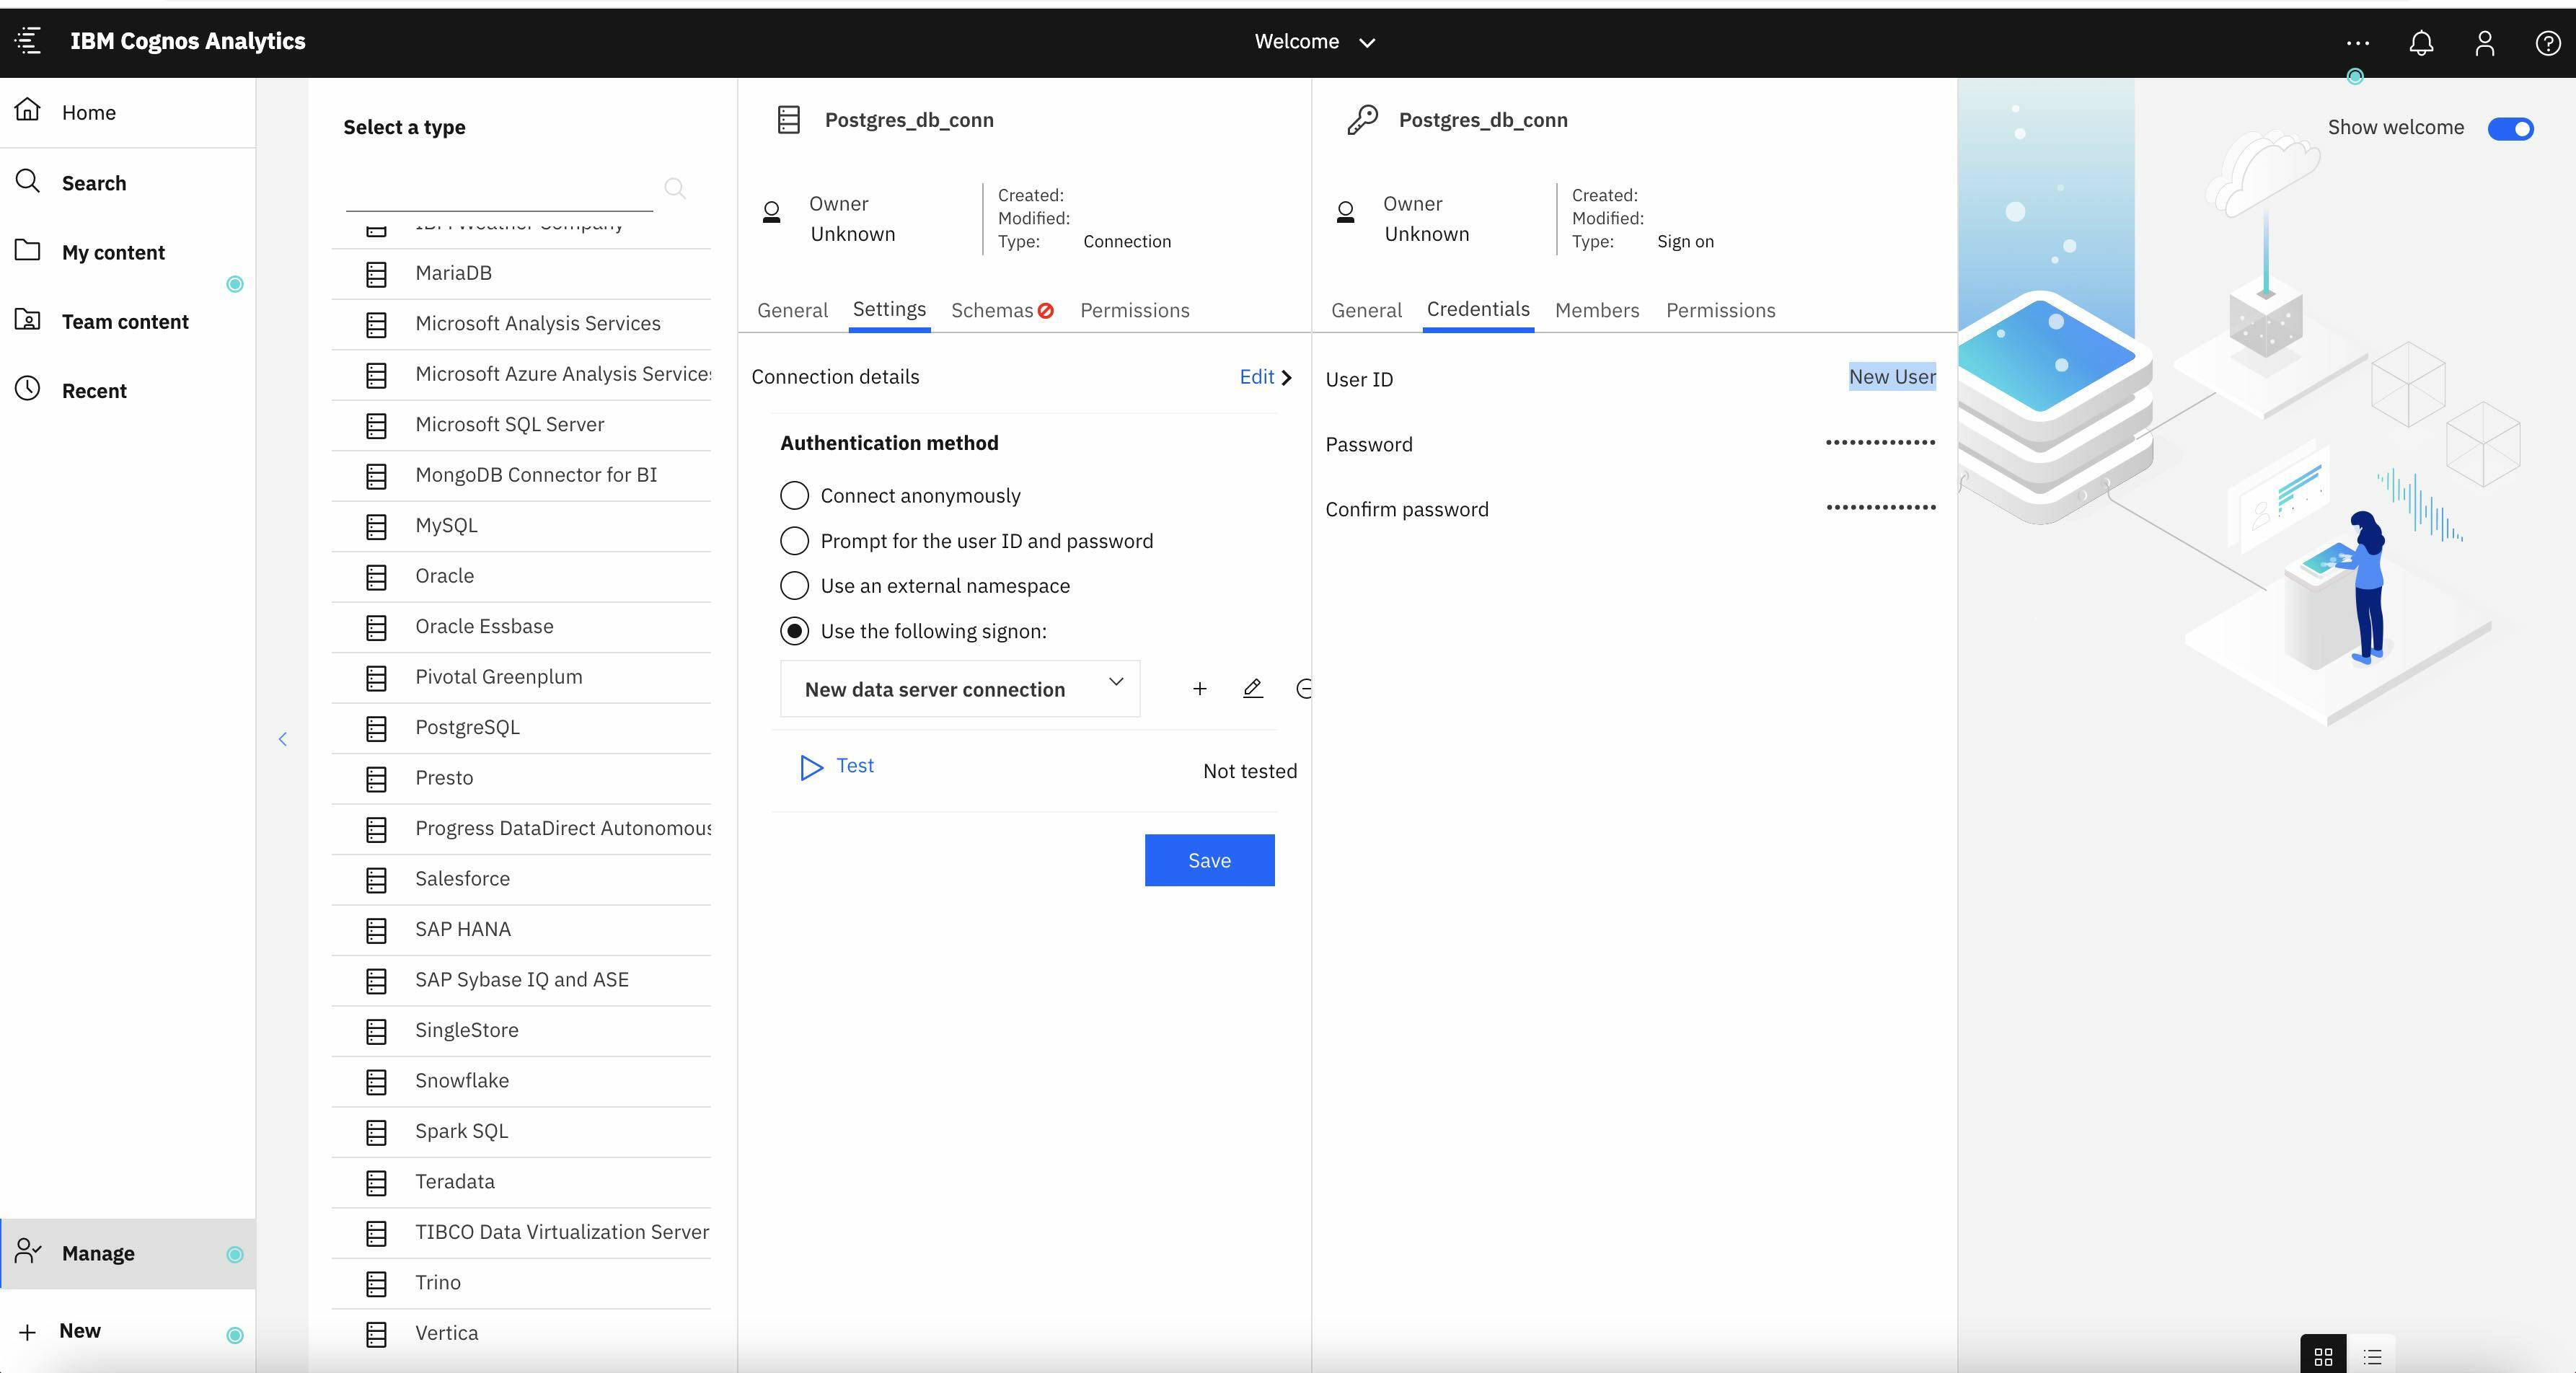This screenshot has height=1373, width=2576.
Task: Click the pencil icon to edit signon
Action: coord(1252,689)
